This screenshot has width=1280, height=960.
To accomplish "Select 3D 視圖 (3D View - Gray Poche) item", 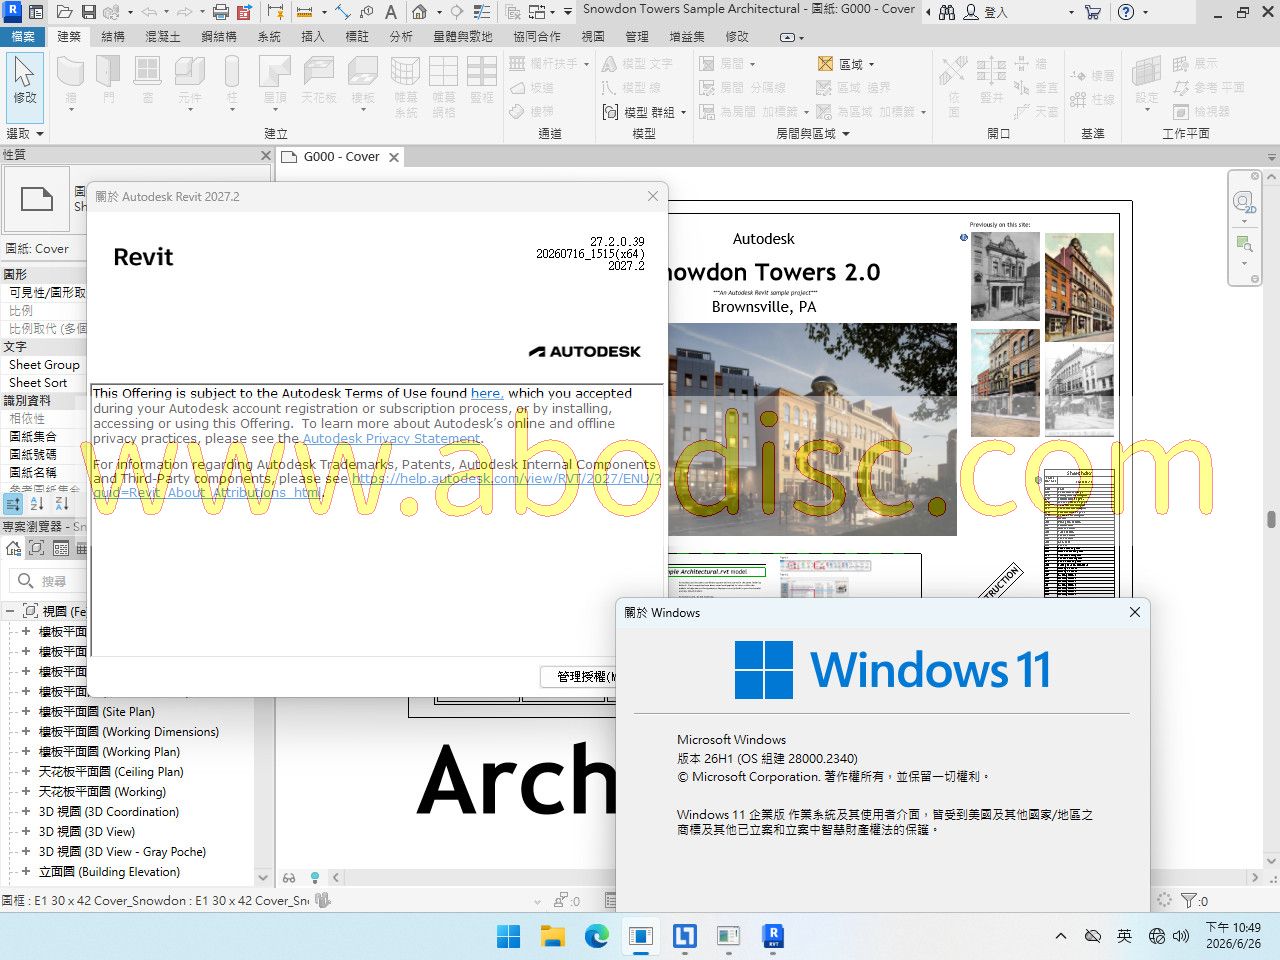I will click(122, 852).
